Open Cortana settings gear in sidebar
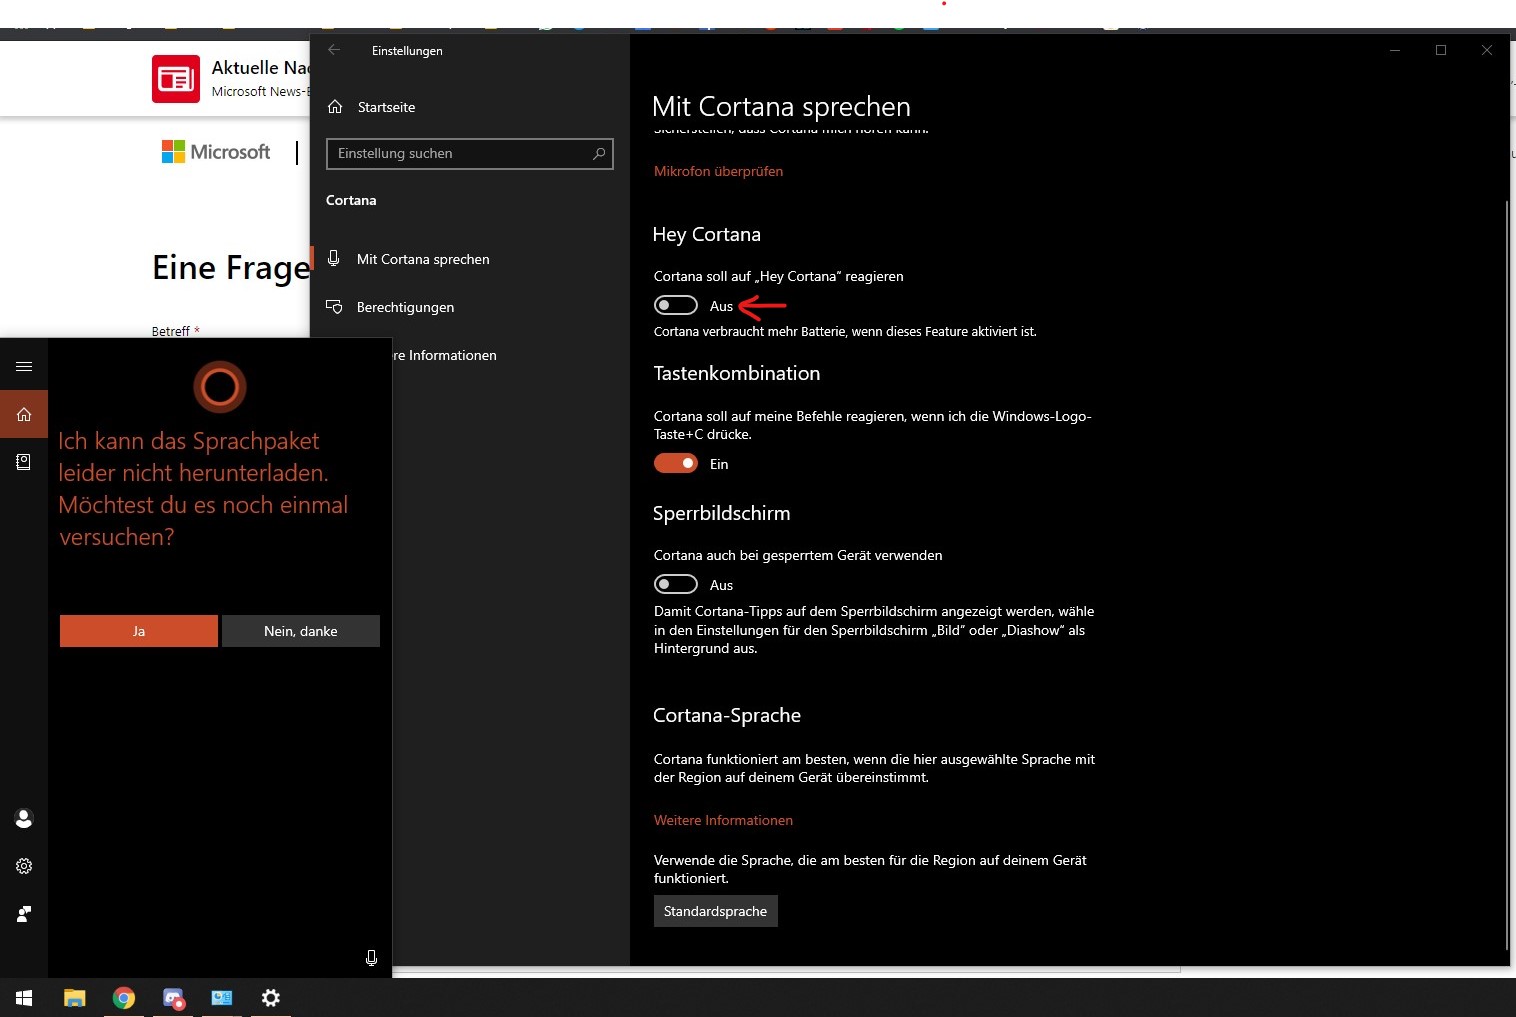The height and width of the screenshot is (1017, 1516). click(24, 866)
